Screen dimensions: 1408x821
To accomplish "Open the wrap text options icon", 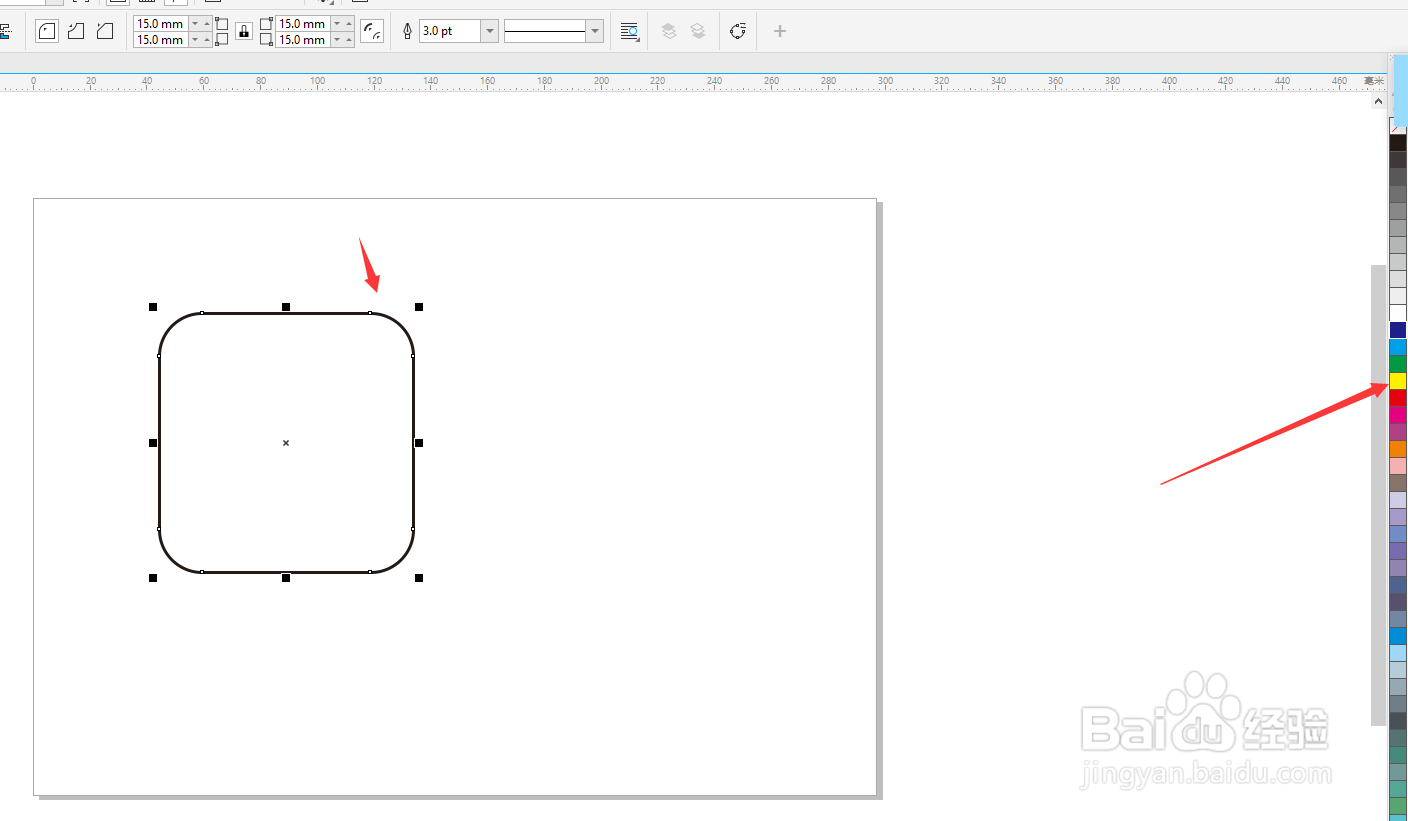I will [629, 31].
